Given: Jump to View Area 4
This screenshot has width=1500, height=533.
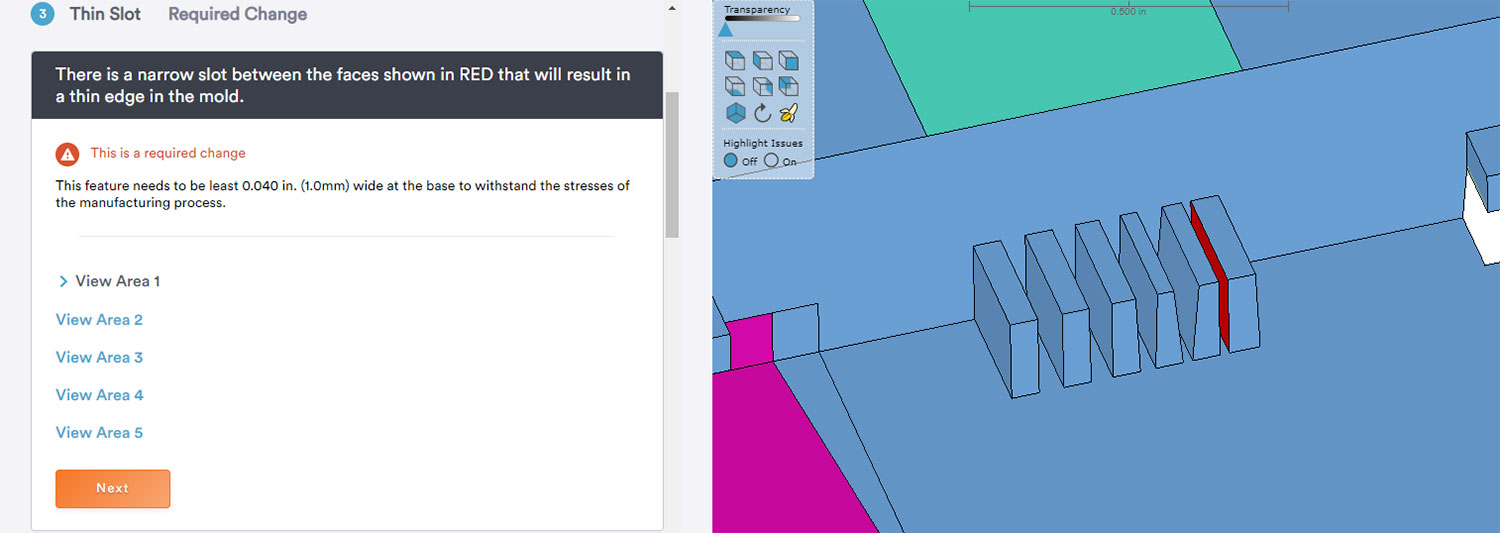Looking at the screenshot, I should tap(99, 395).
